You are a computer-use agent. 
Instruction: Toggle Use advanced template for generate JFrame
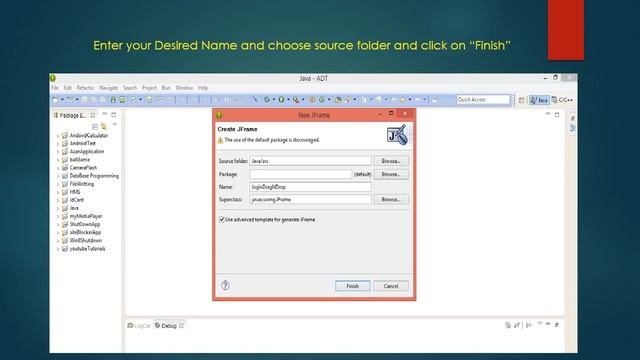pos(222,220)
